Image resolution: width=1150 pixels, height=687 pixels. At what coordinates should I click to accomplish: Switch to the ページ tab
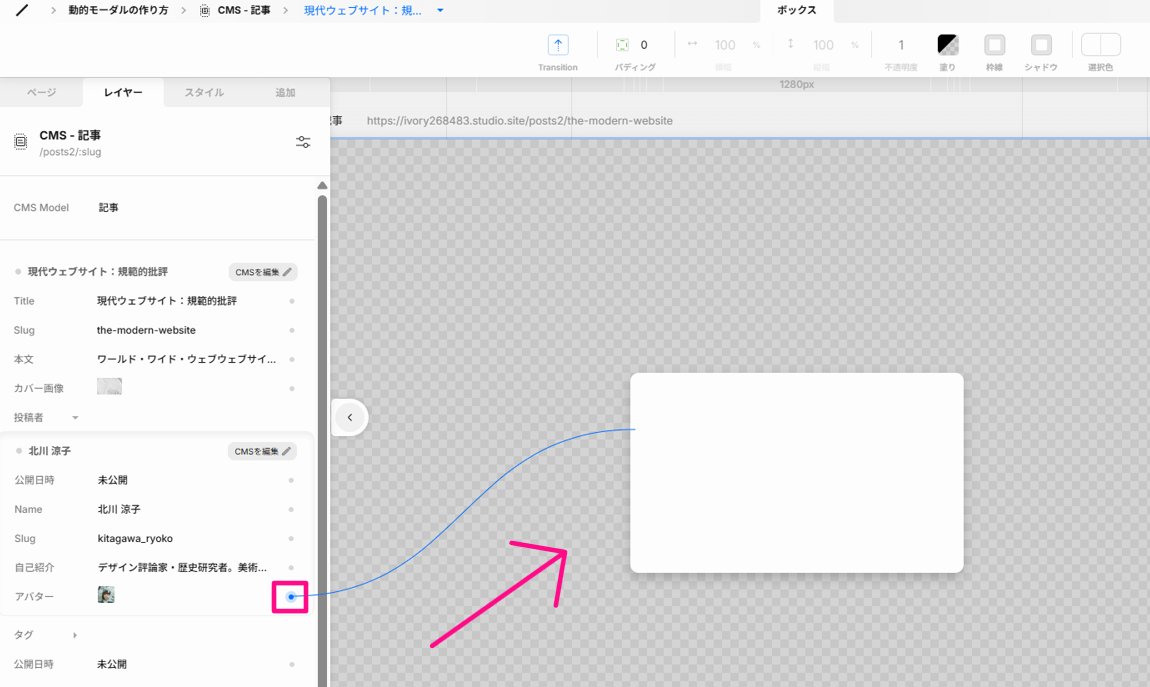[x=42, y=92]
